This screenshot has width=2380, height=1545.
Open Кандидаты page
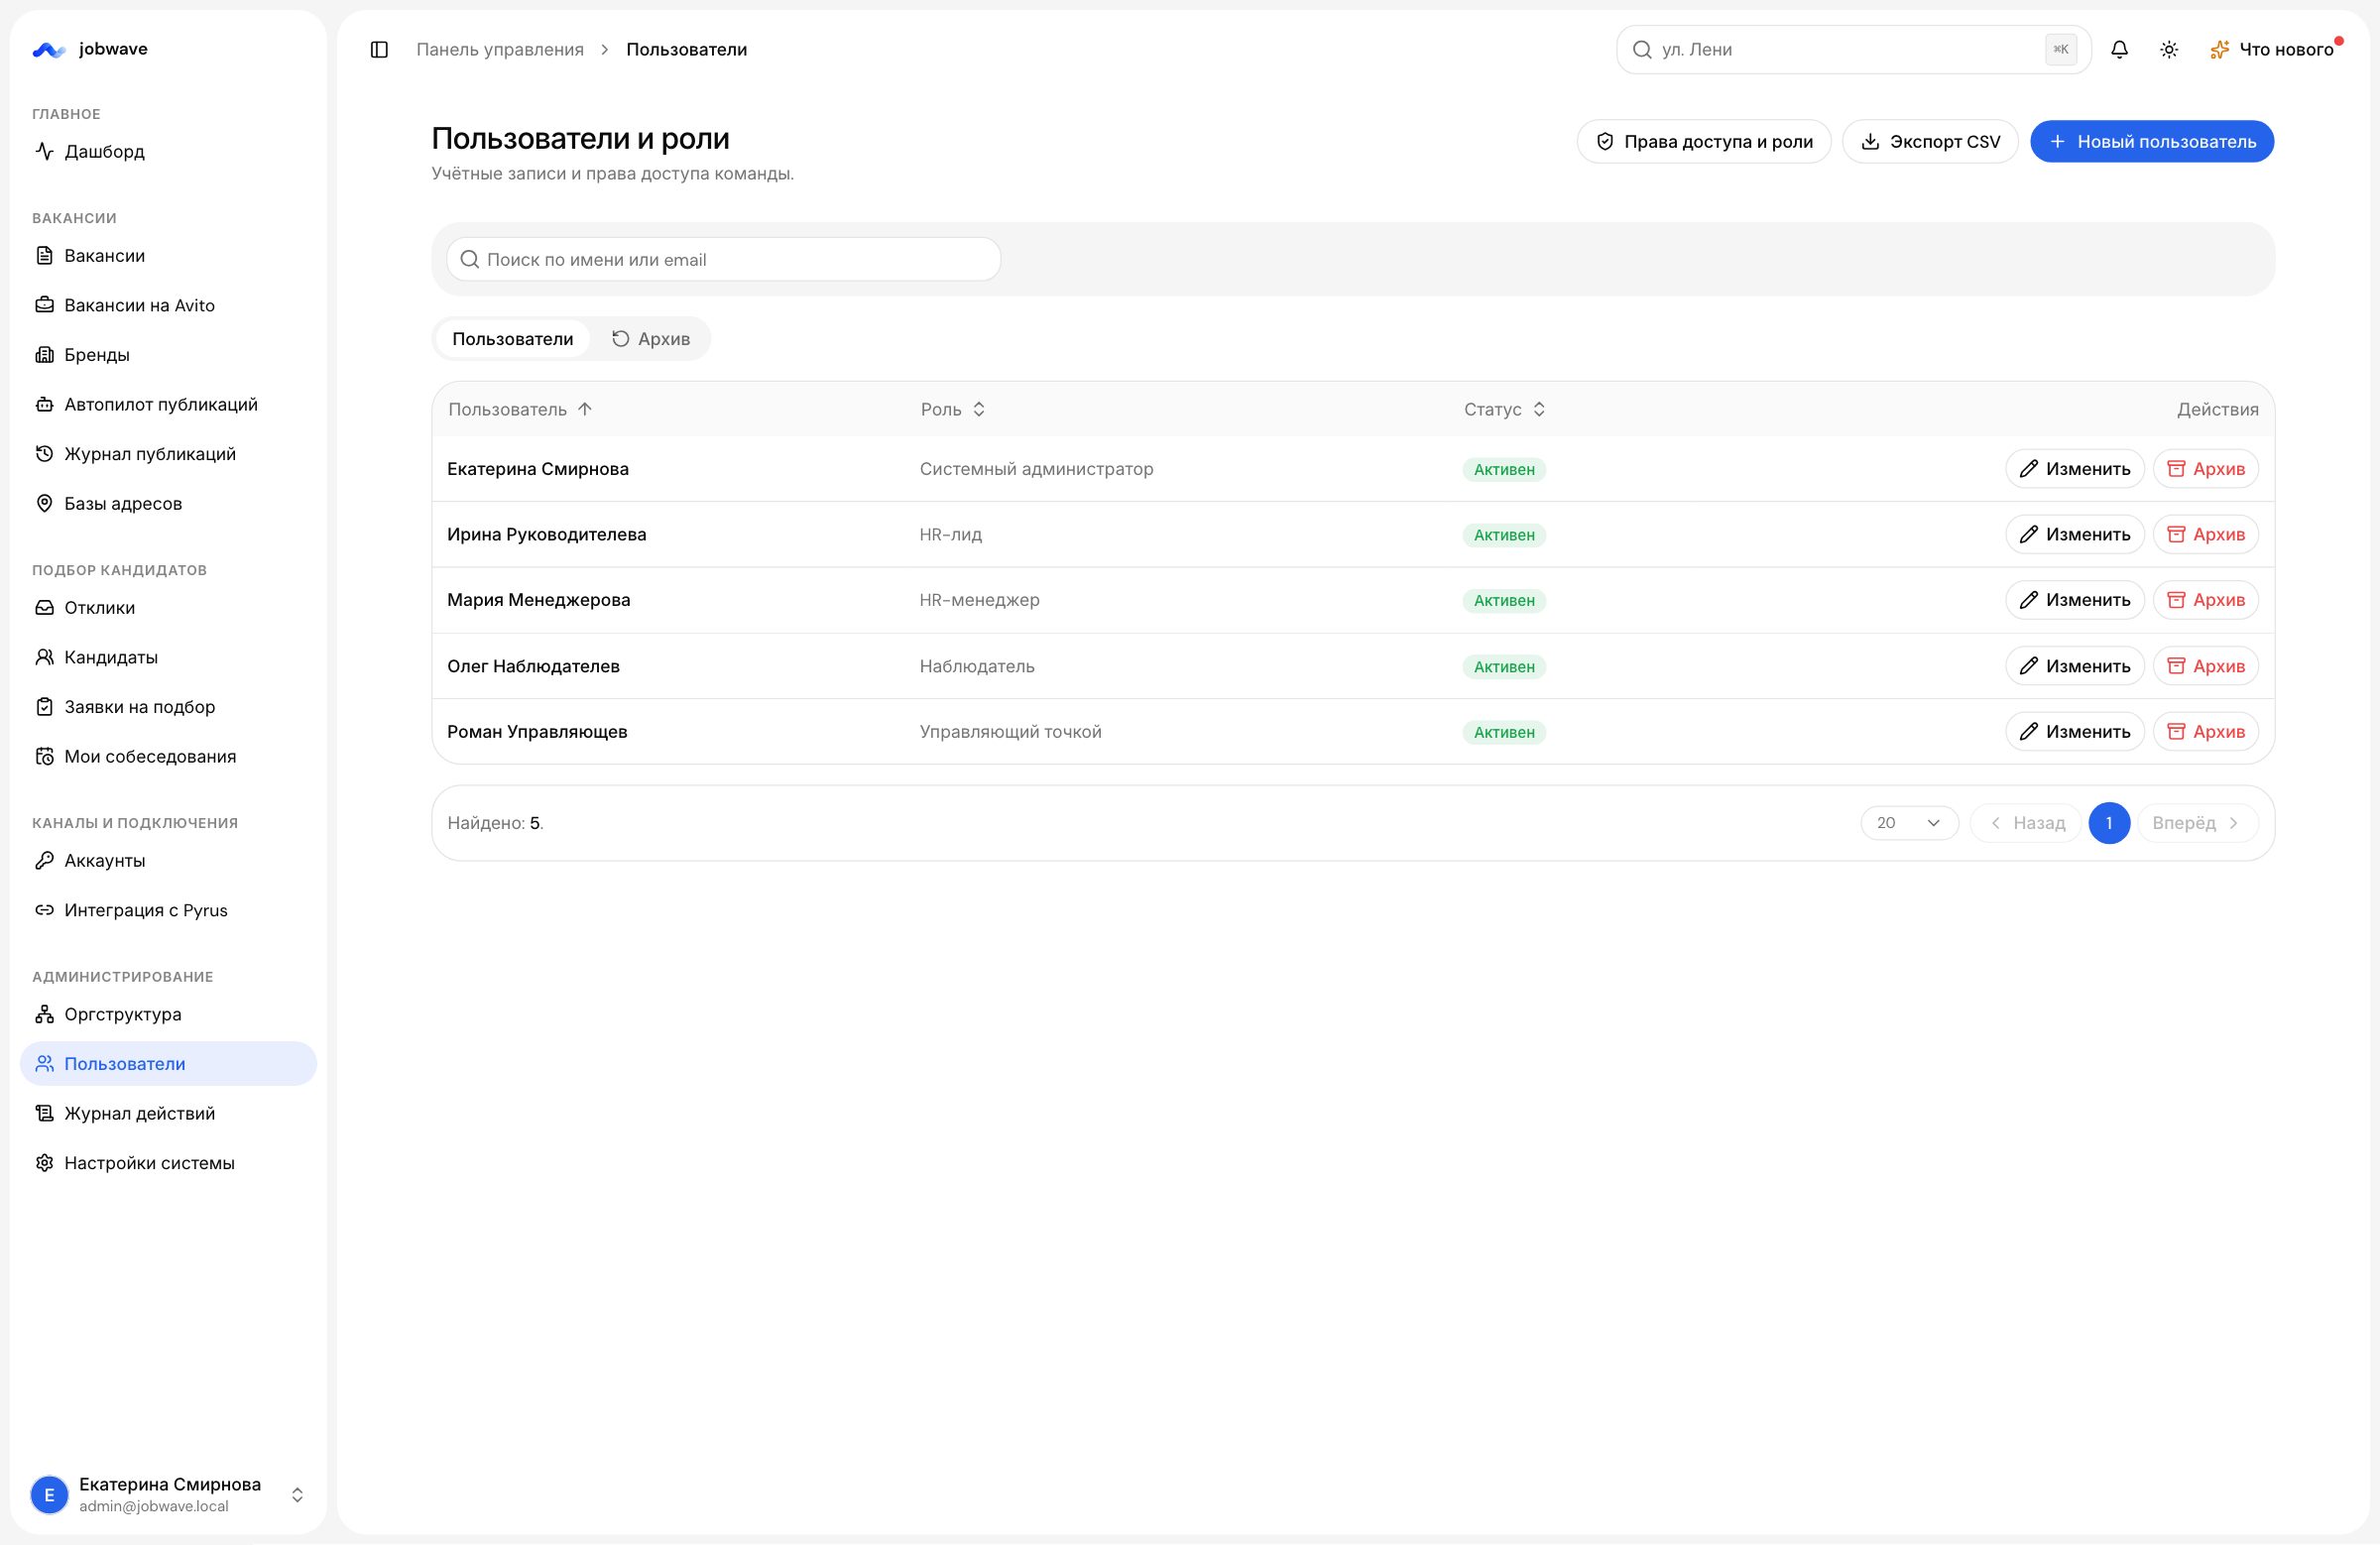pos(168,657)
